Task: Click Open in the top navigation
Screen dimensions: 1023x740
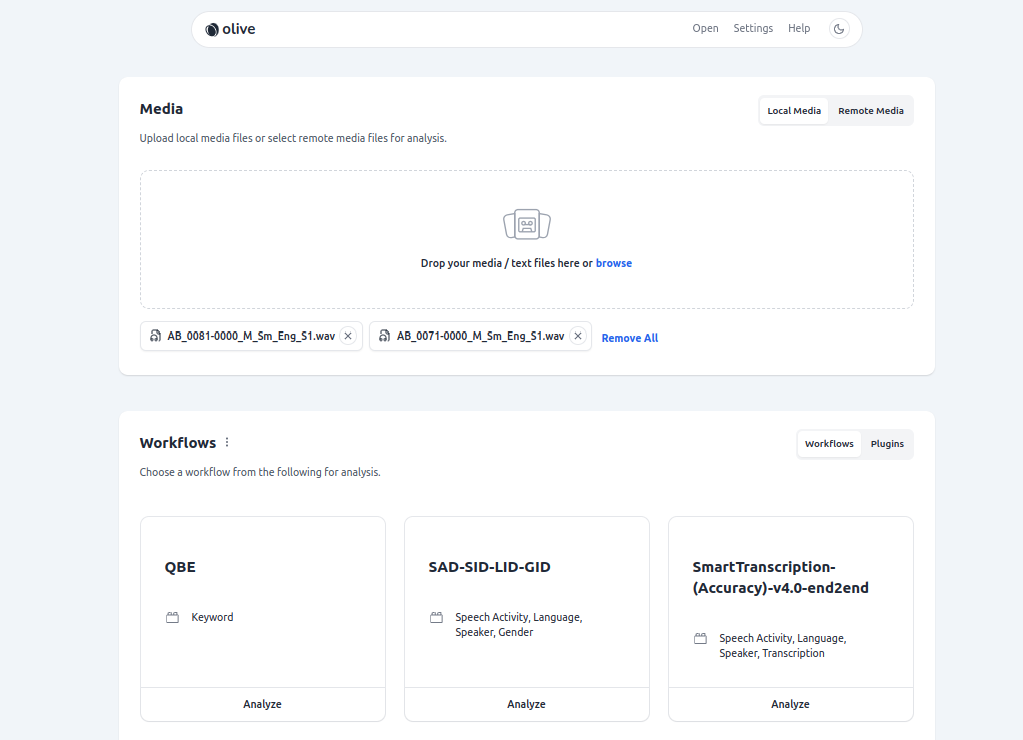Action: click(x=705, y=29)
